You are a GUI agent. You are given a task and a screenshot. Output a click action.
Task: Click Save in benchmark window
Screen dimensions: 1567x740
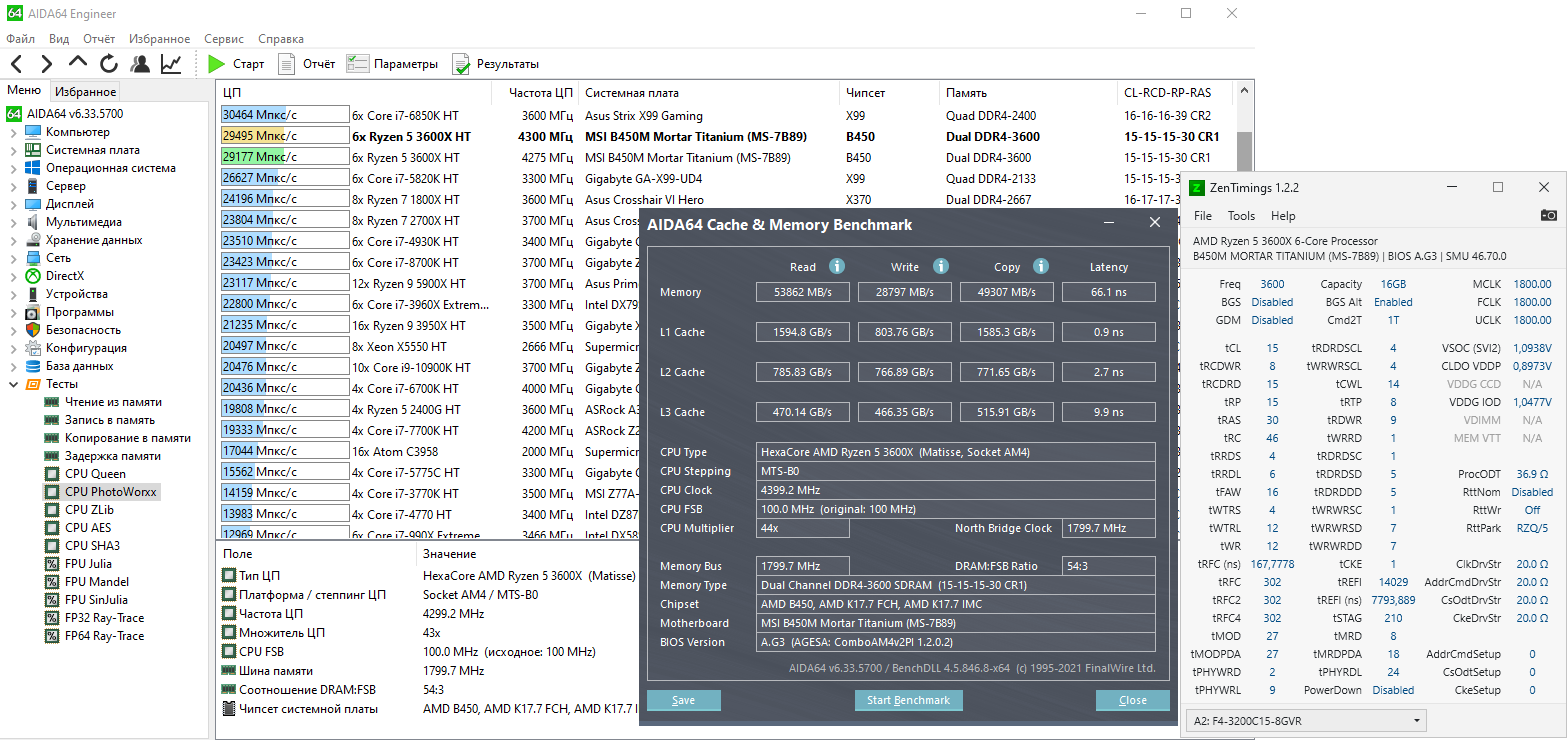pos(684,700)
